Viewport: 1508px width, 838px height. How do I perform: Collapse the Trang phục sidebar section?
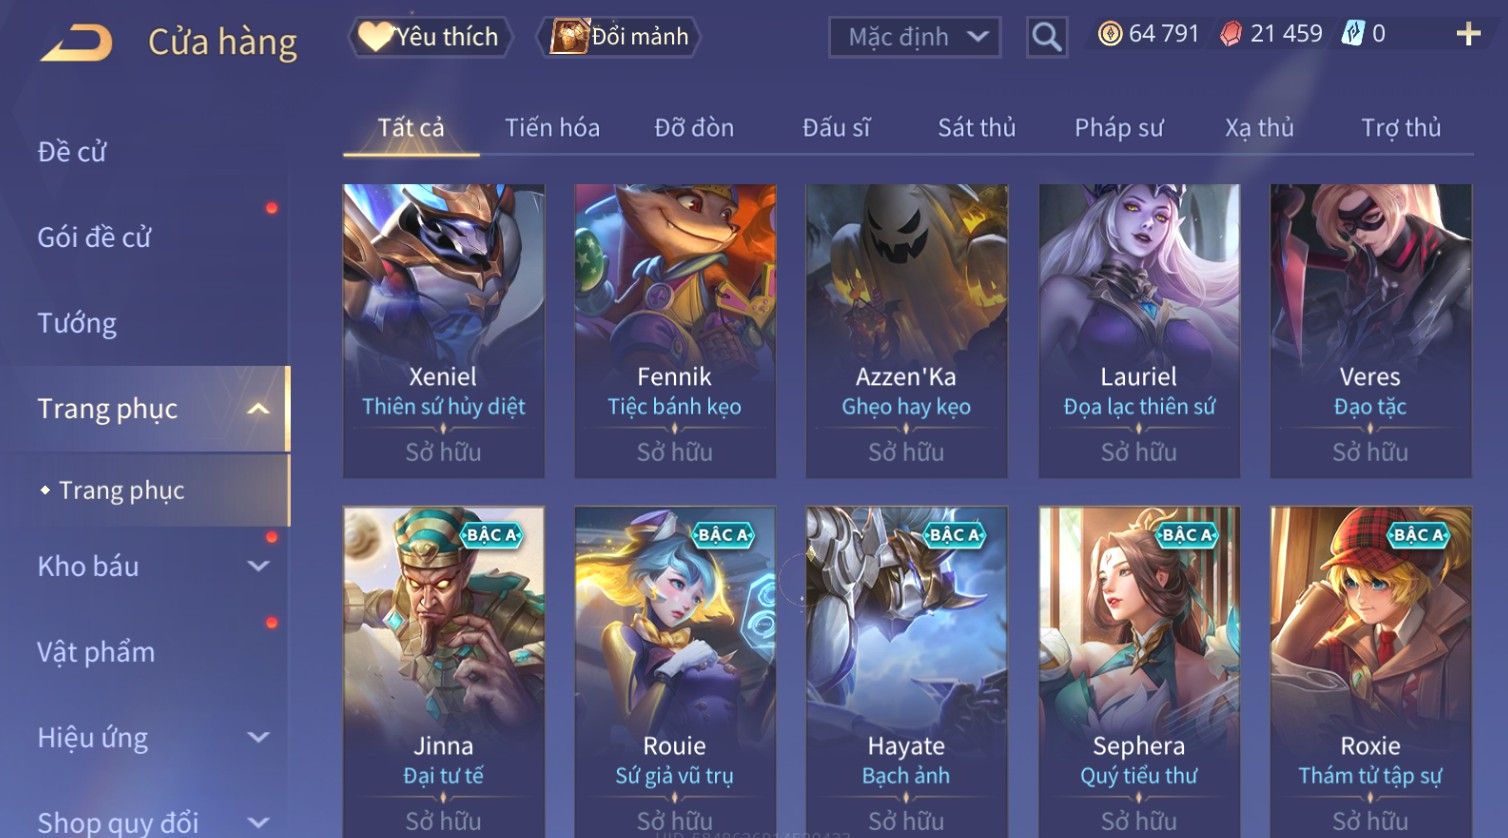(x=258, y=409)
